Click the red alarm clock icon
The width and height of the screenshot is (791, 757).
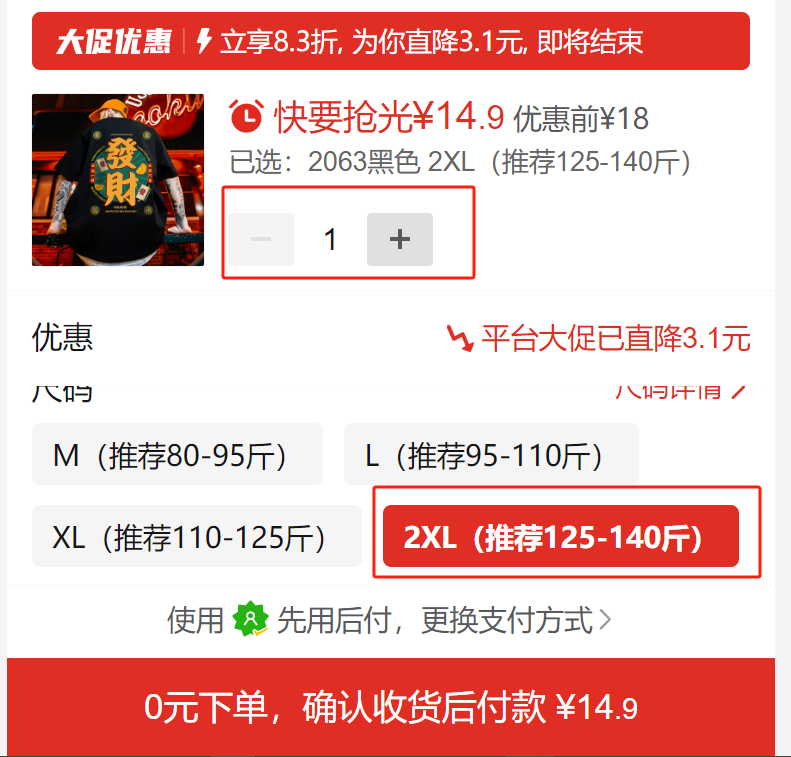(x=246, y=117)
